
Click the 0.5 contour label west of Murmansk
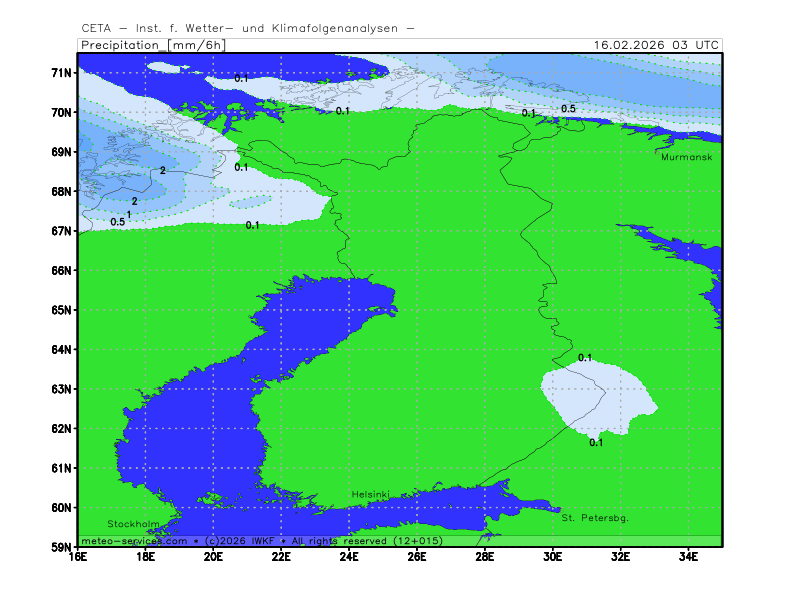click(568, 109)
